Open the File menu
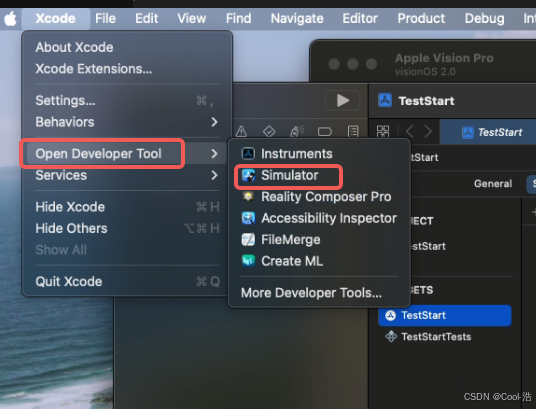 105,18
